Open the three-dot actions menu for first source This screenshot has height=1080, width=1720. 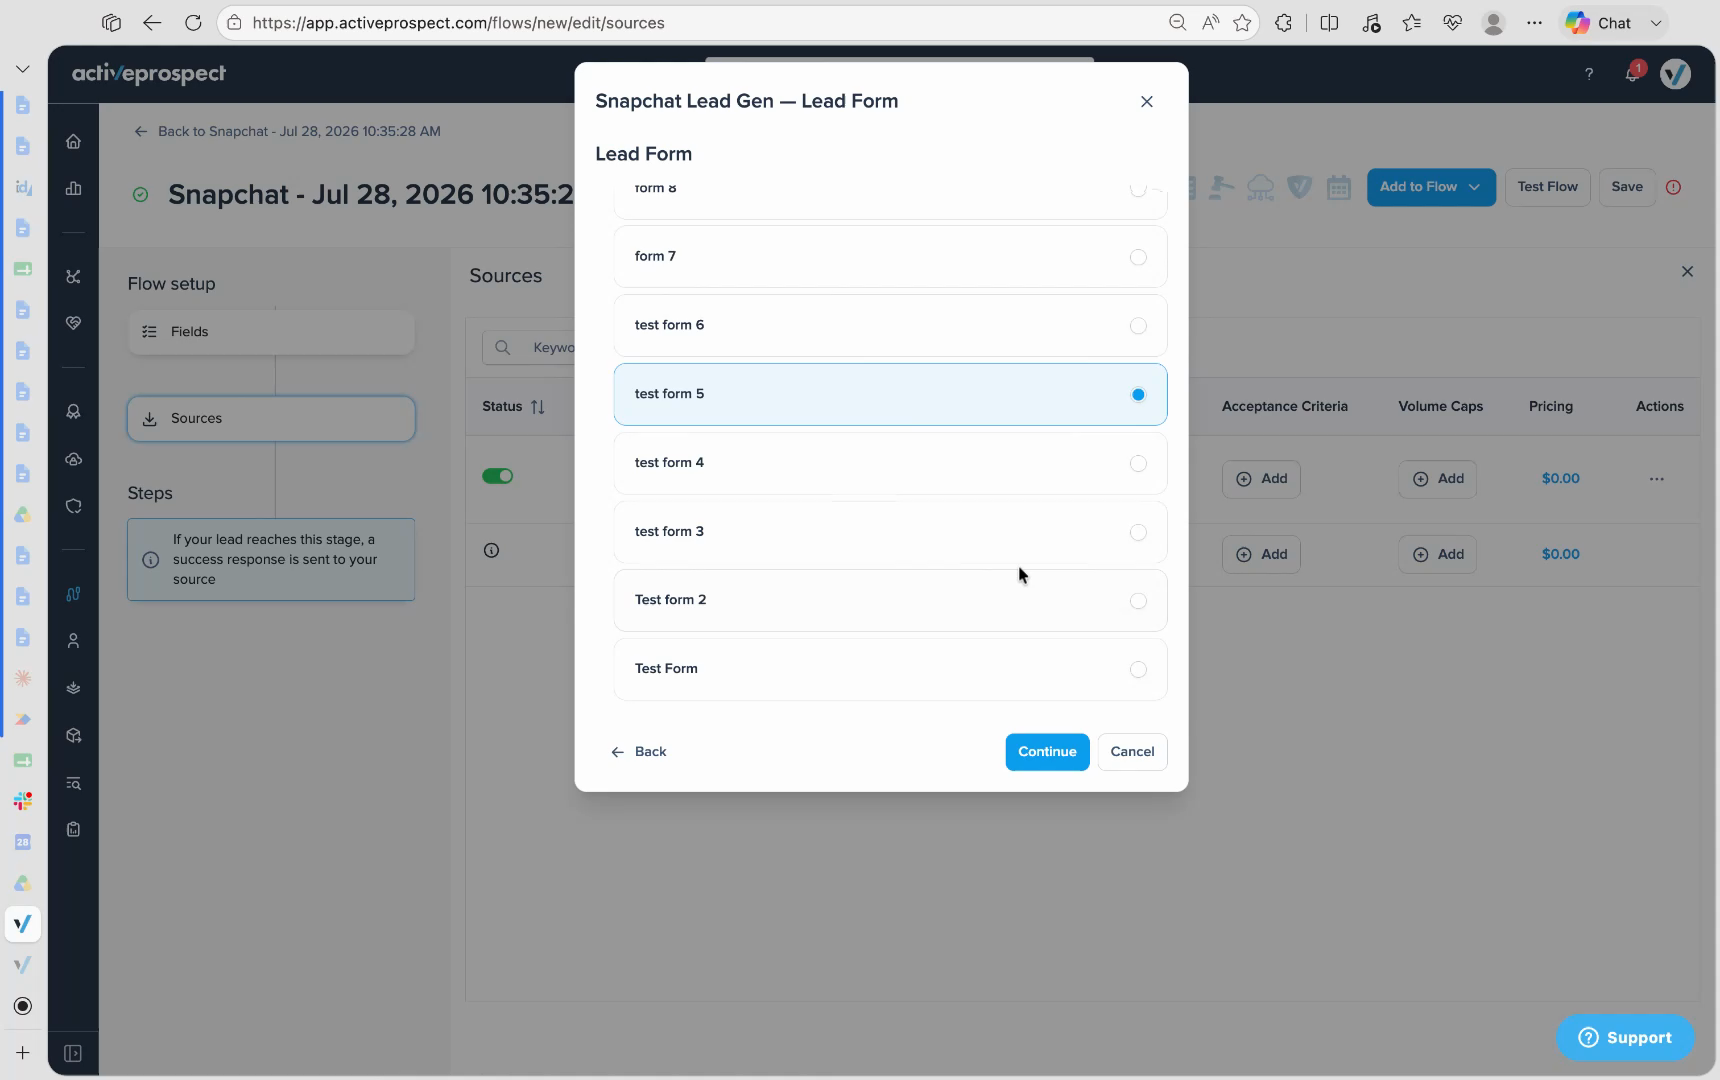[x=1657, y=479]
